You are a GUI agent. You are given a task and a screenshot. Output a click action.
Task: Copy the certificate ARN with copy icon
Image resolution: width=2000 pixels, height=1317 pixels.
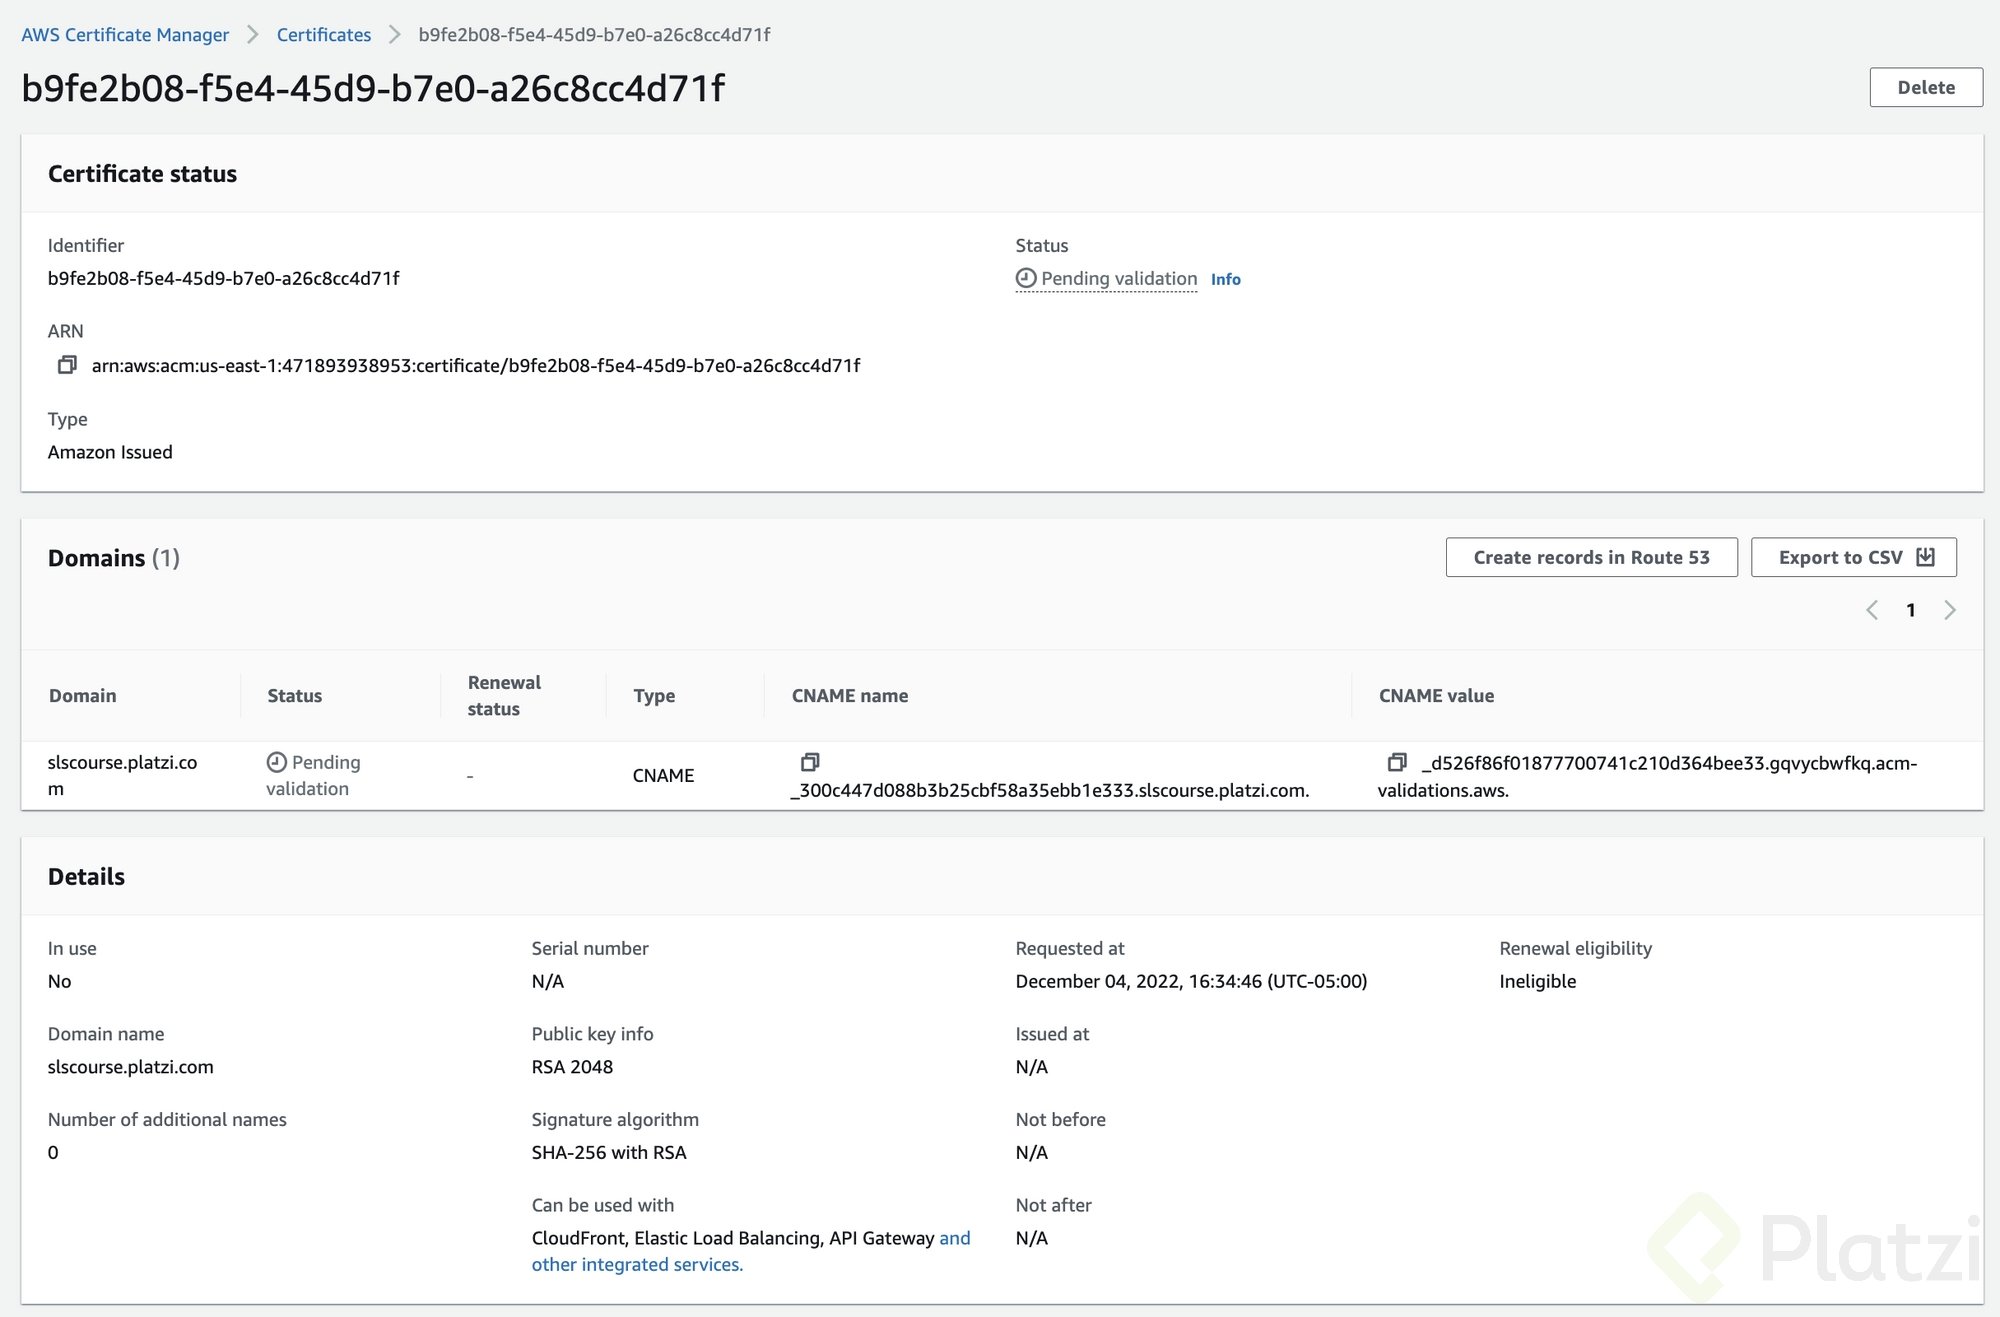point(67,365)
